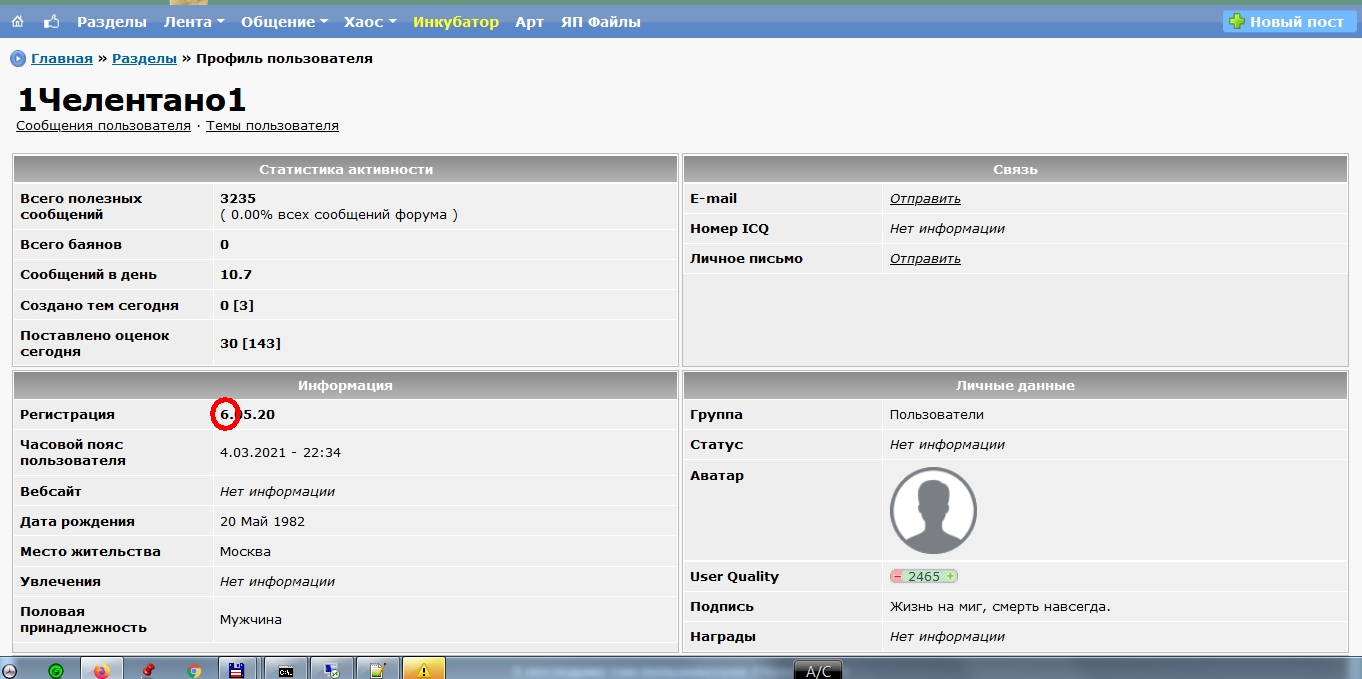
Task: Open the Инкубатор section
Action: pyautogui.click(x=456, y=22)
